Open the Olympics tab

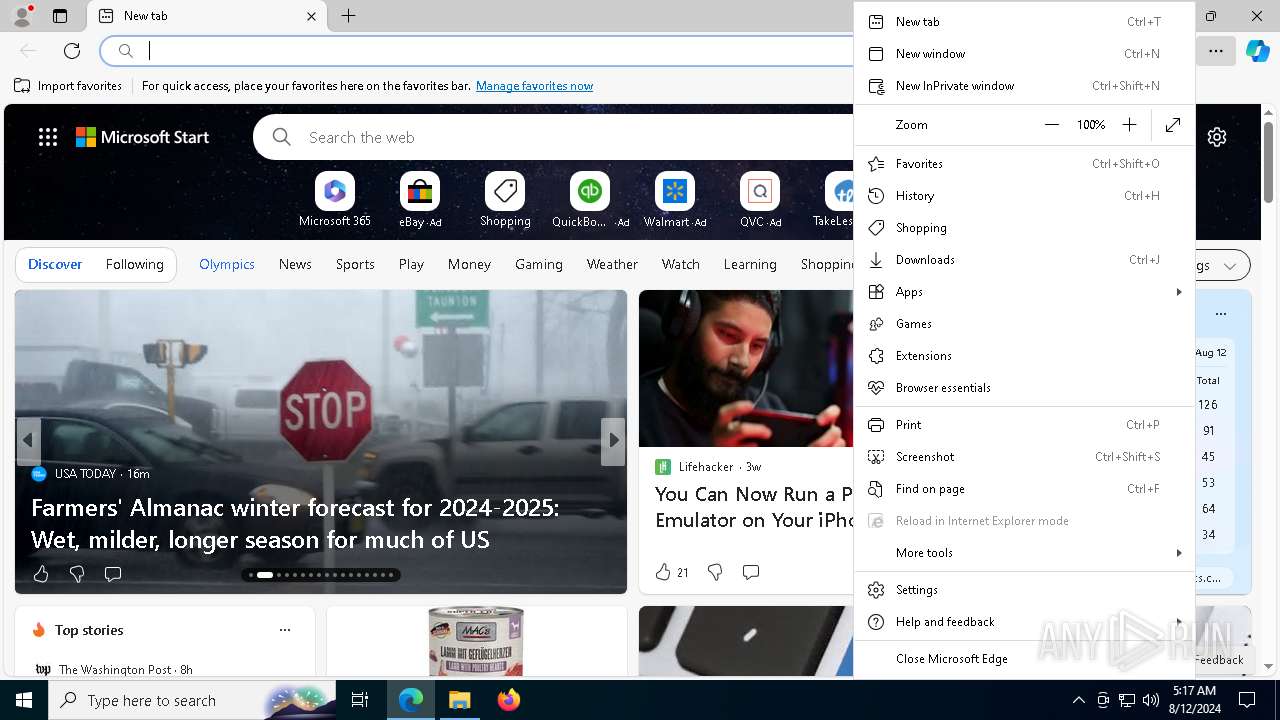(227, 264)
